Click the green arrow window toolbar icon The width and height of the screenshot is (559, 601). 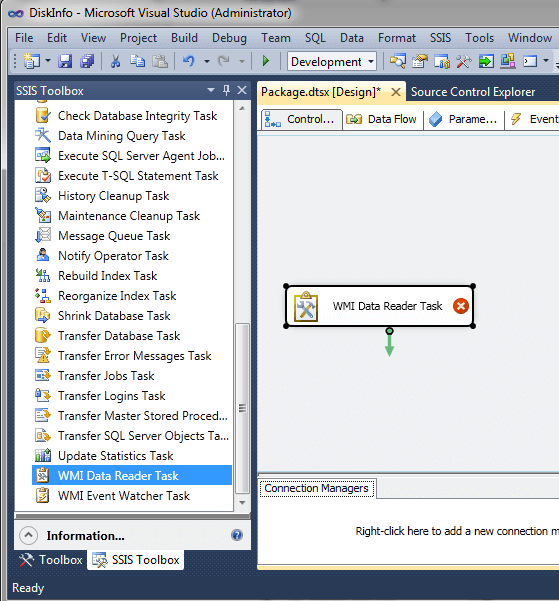click(486, 61)
